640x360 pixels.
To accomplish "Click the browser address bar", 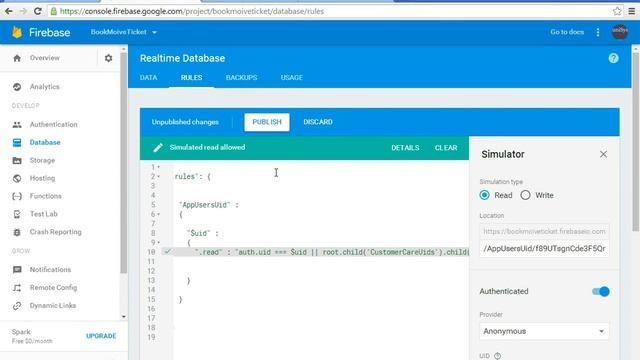I will 331,11.
